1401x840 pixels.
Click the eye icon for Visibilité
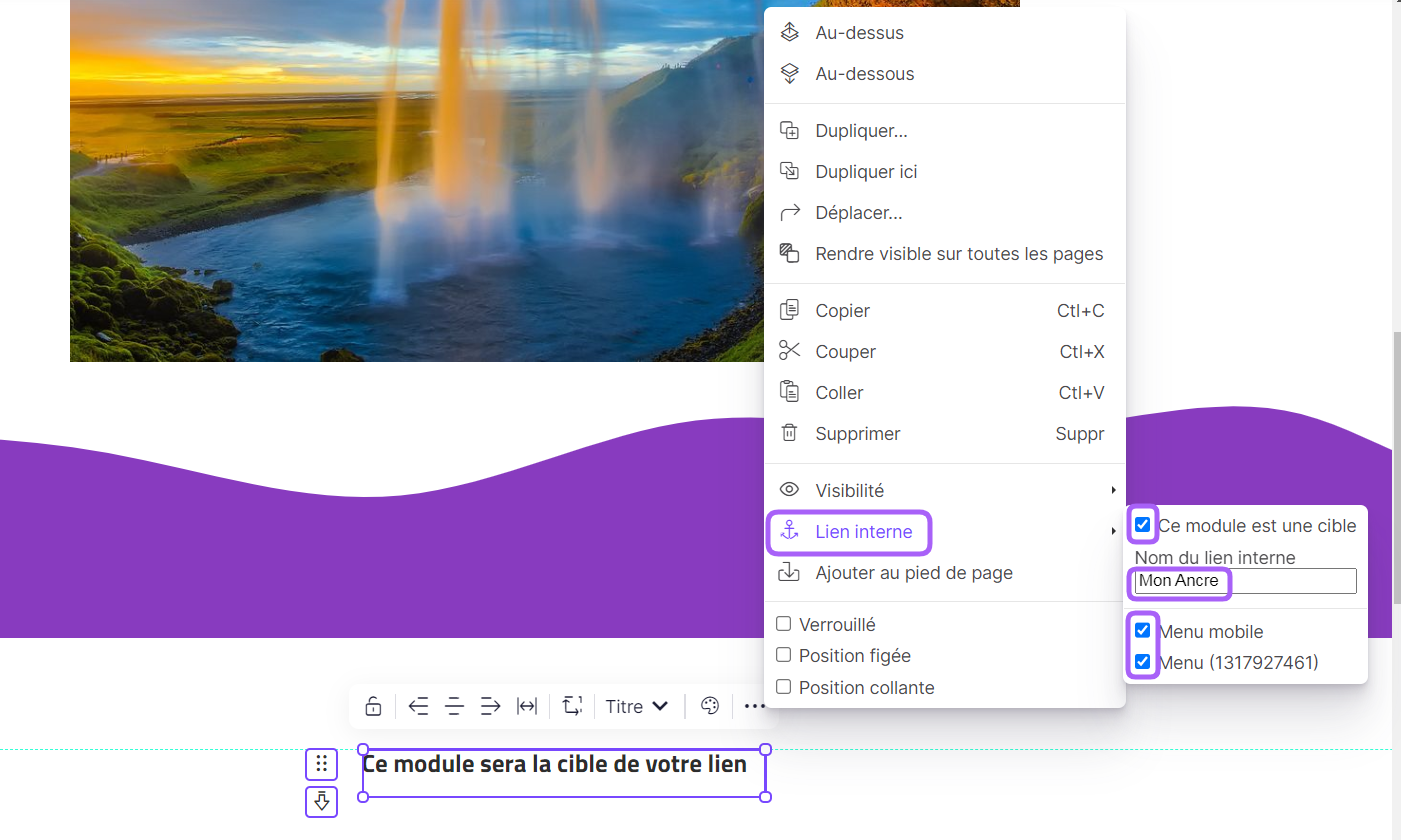point(789,490)
